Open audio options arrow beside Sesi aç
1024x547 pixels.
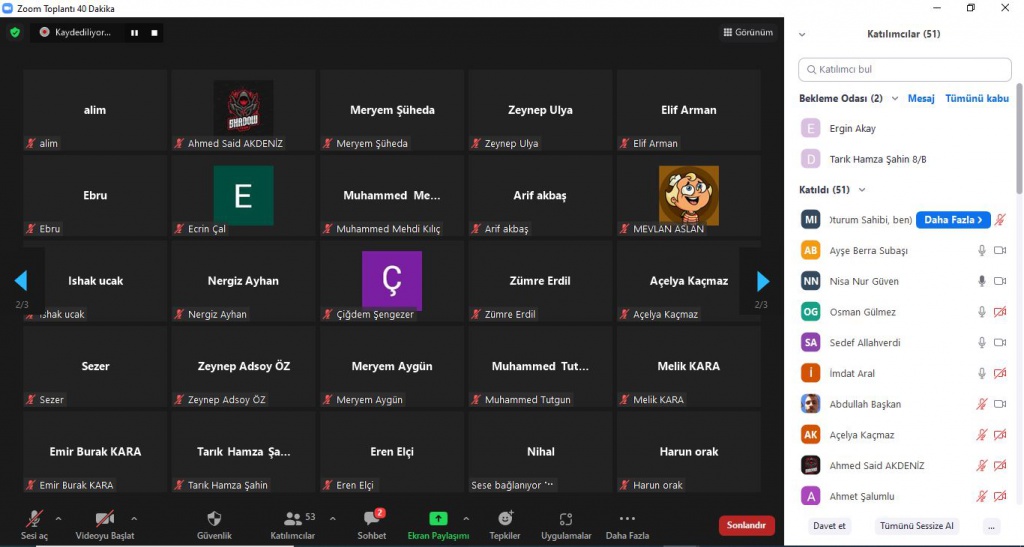coord(58,519)
